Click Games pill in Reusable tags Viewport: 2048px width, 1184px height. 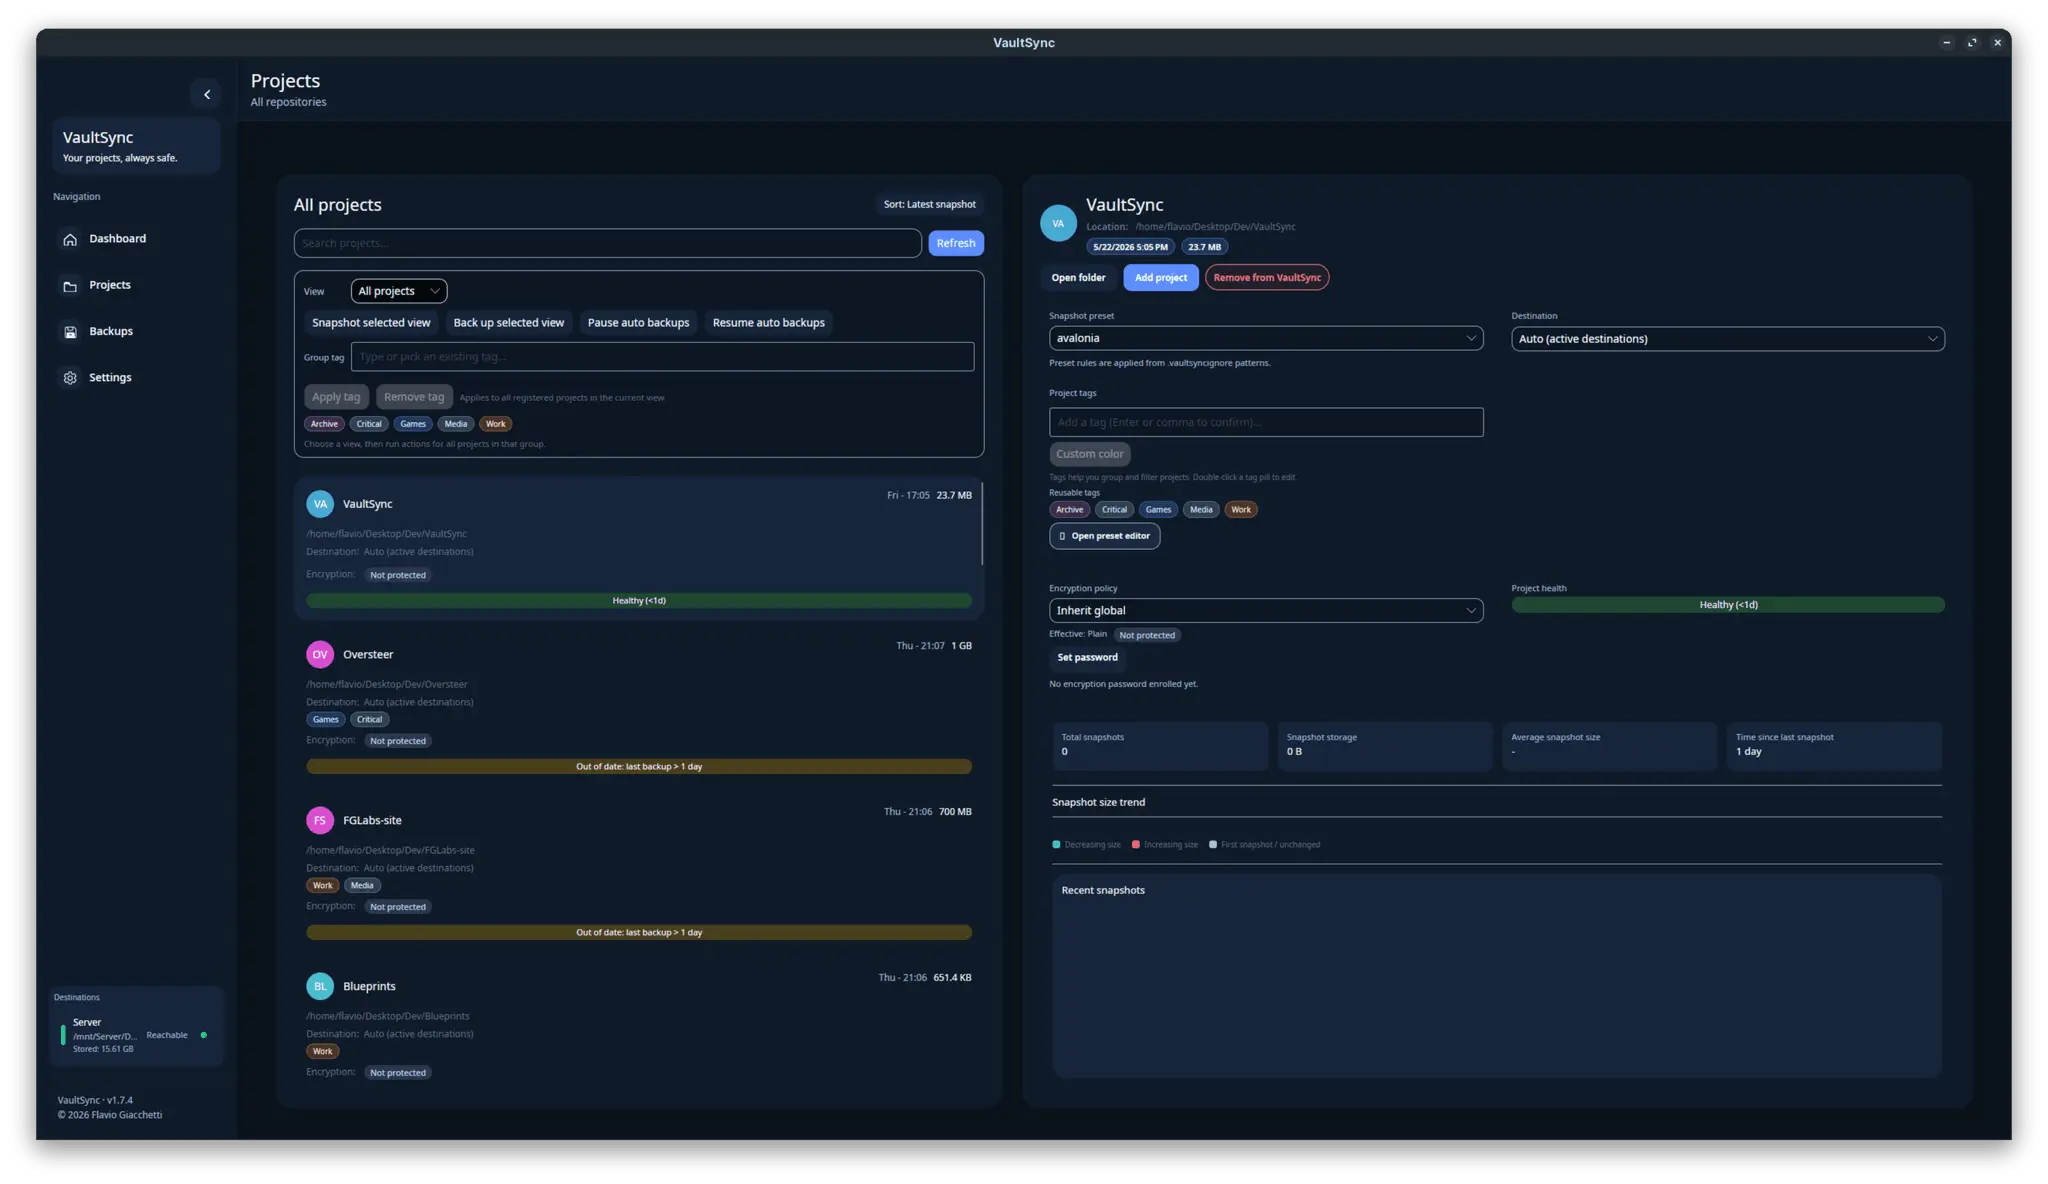point(1158,510)
